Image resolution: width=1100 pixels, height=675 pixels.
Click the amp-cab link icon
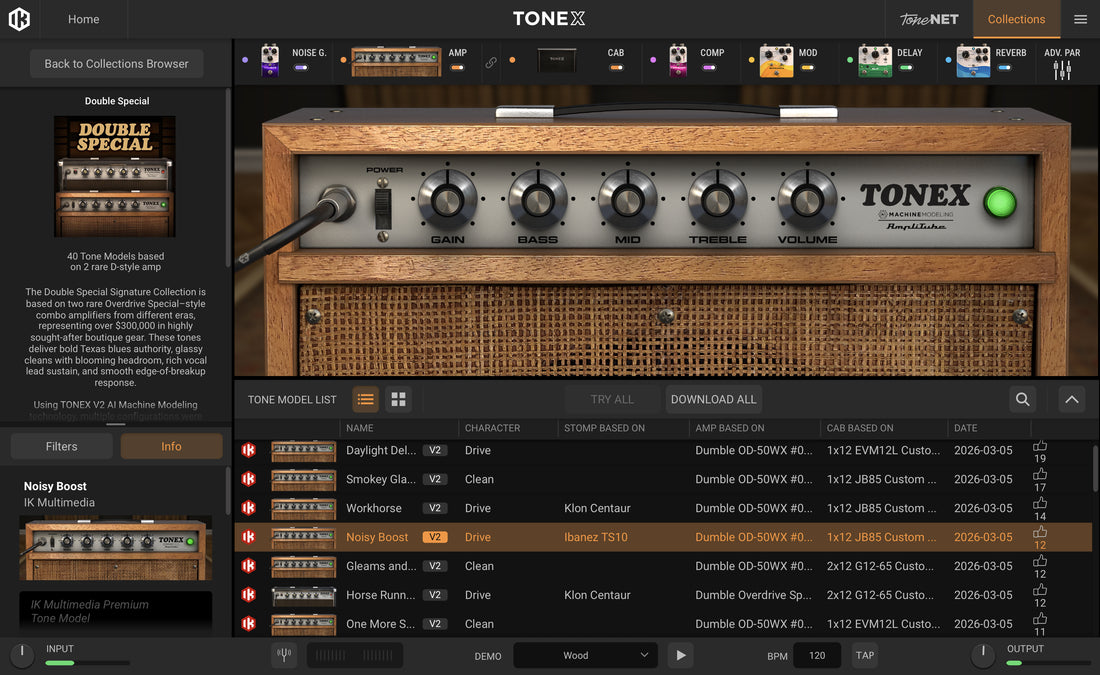[491, 62]
